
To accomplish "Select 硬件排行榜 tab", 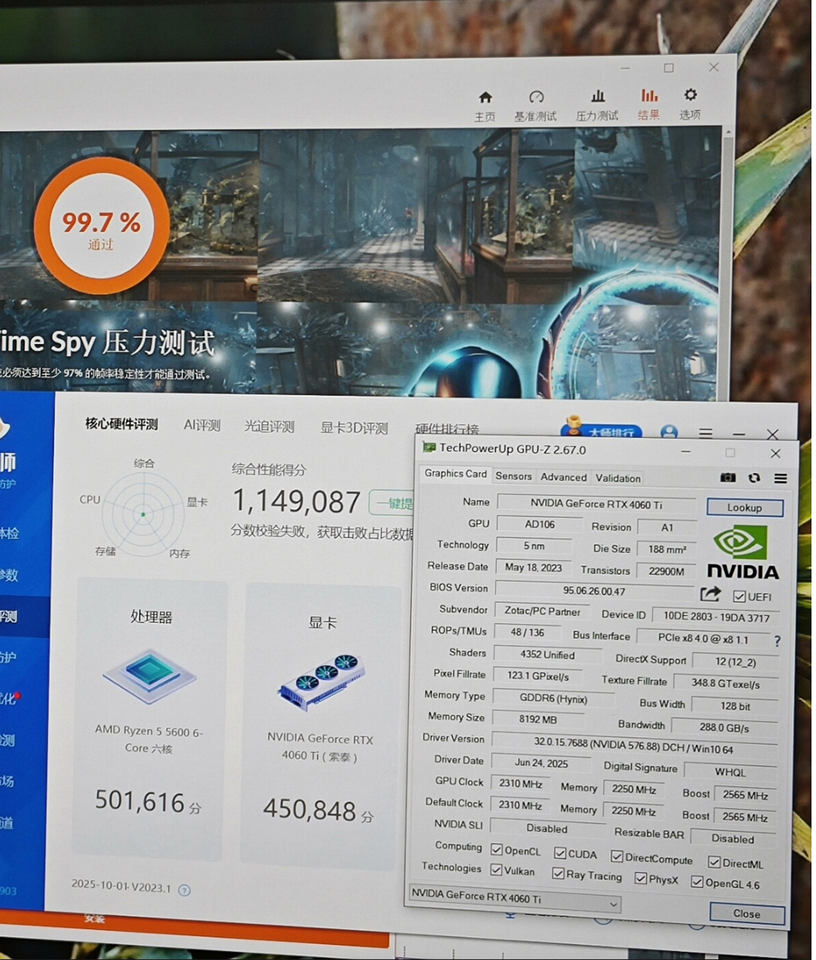I will point(447,429).
